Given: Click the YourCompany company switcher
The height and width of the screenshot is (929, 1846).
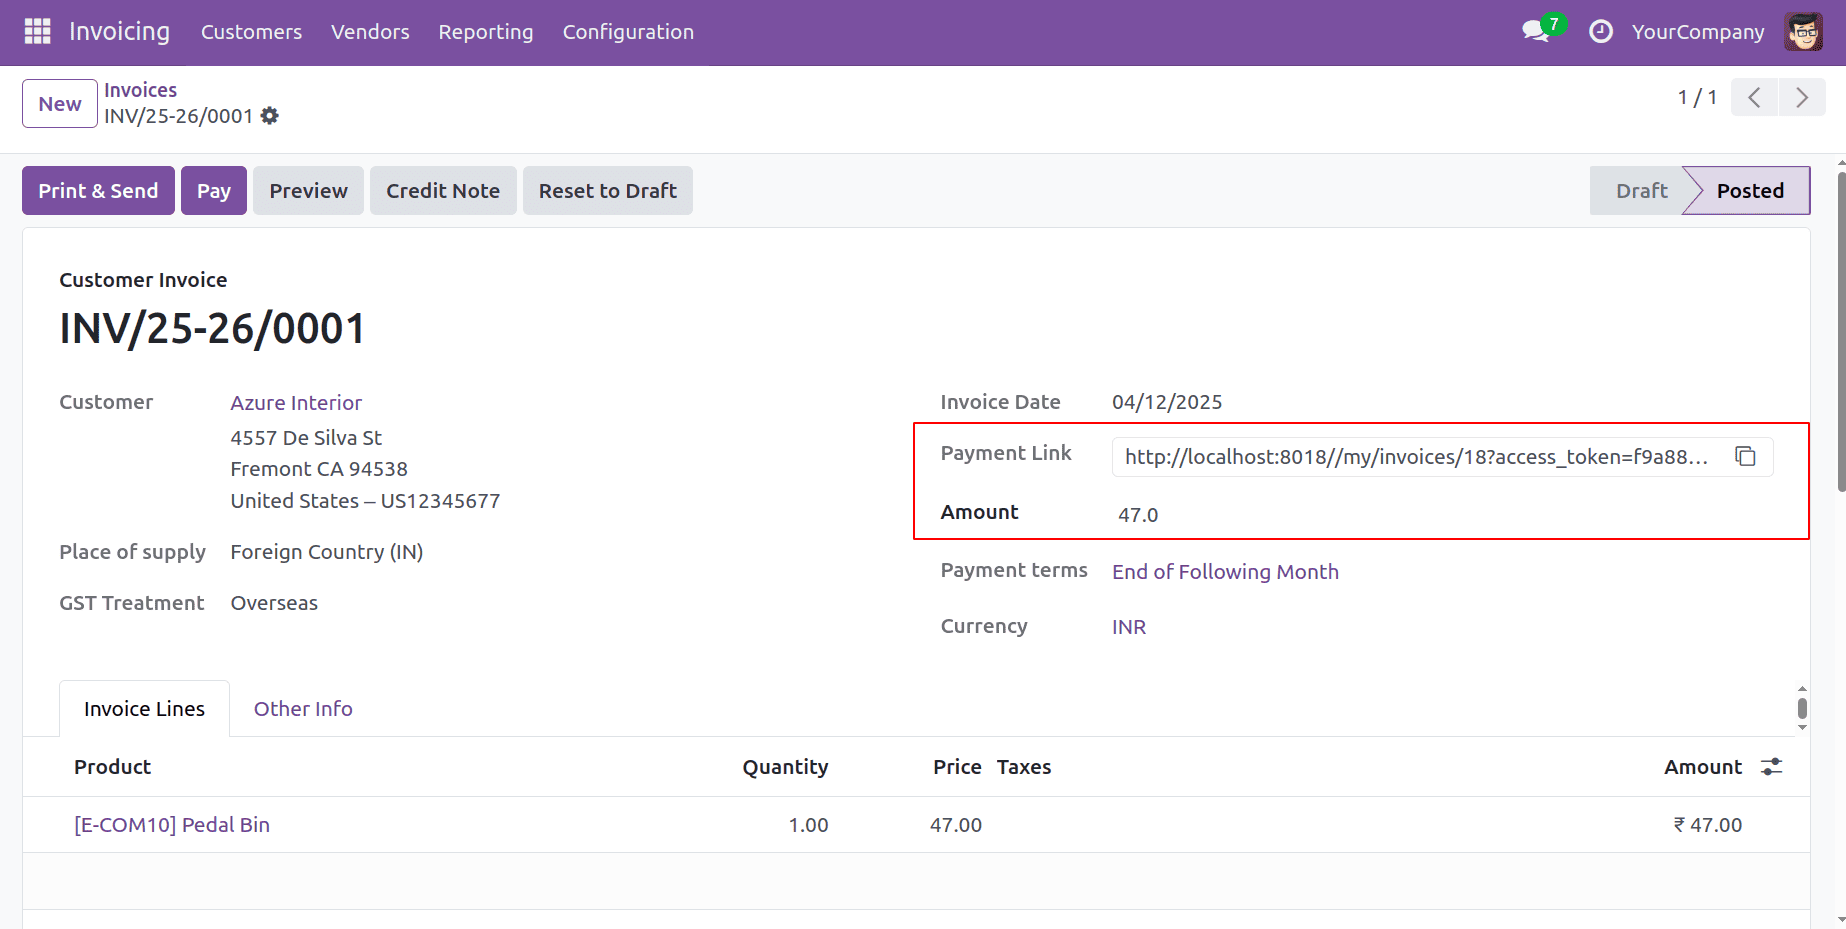Looking at the screenshot, I should pos(1698,32).
